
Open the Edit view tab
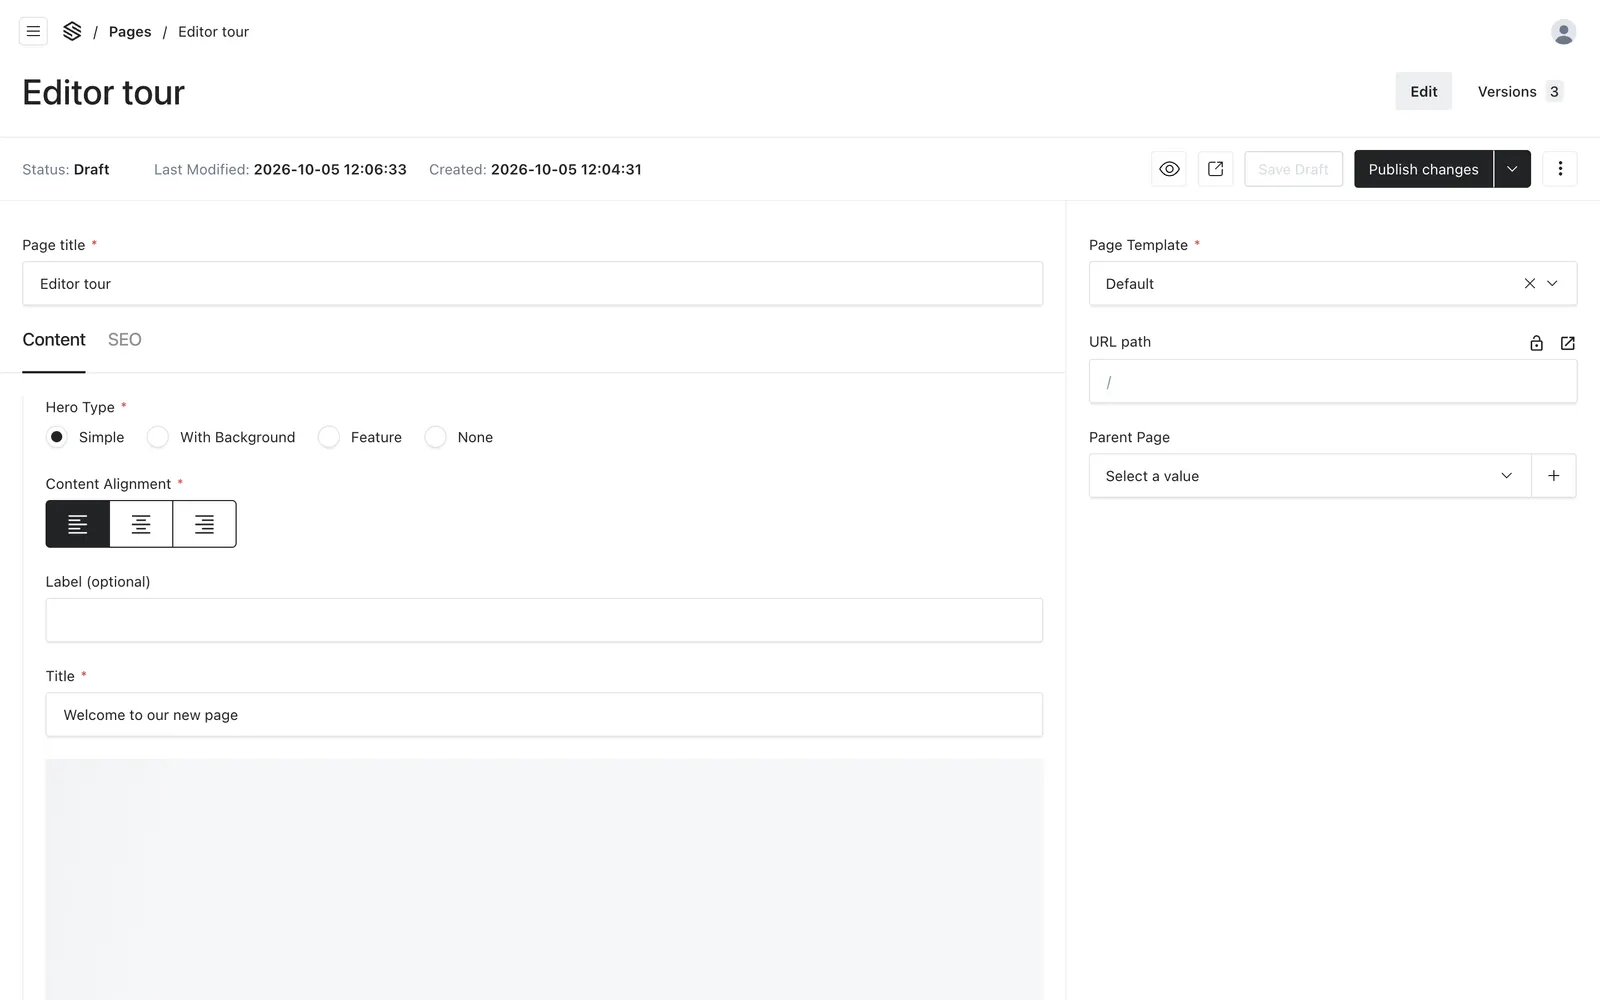pyautogui.click(x=1423, y=91)
